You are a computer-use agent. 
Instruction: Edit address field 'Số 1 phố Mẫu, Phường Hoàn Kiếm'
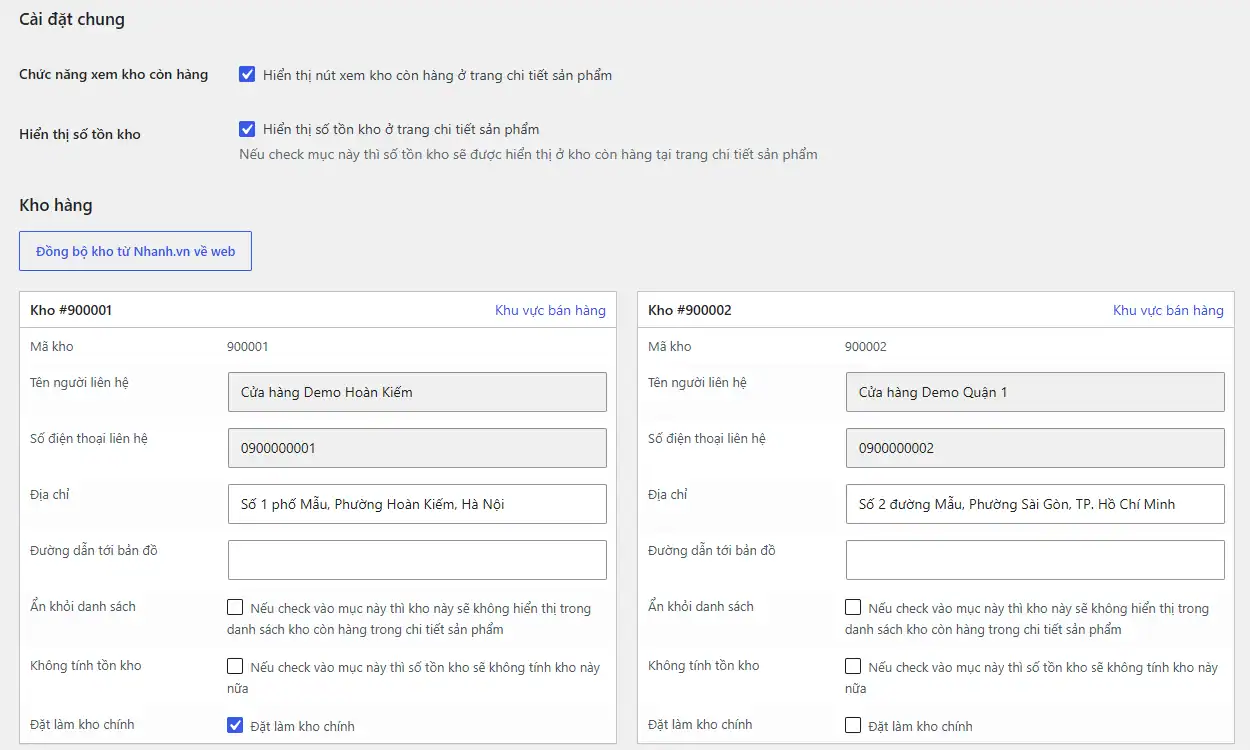click(417, 504)
